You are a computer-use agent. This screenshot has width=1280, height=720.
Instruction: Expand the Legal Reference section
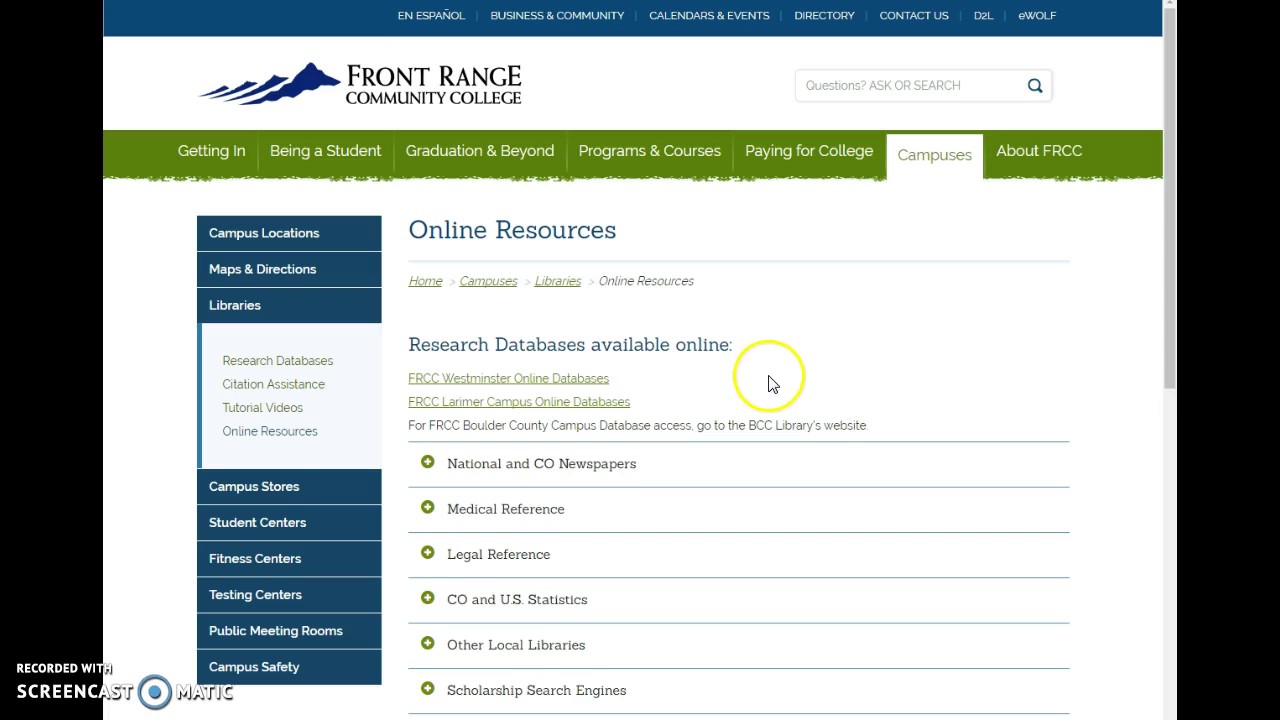(738, 554)
